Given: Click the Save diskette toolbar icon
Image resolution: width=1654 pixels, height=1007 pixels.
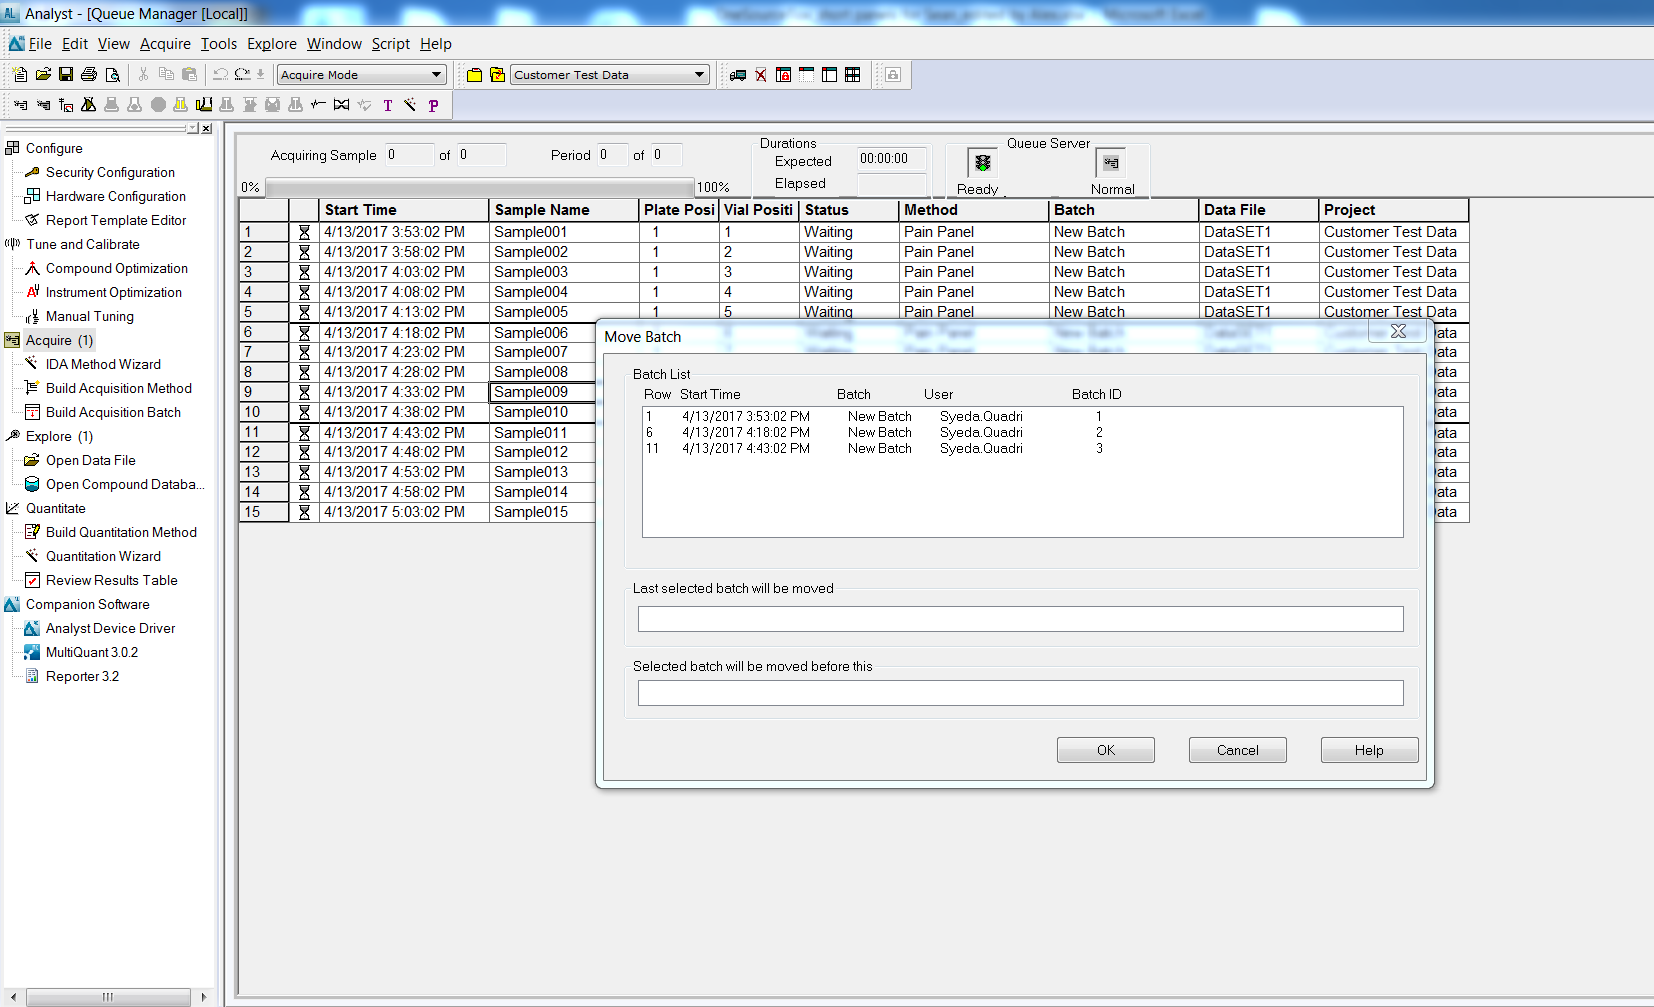Looking at the screenshot, I should (66, 75).
